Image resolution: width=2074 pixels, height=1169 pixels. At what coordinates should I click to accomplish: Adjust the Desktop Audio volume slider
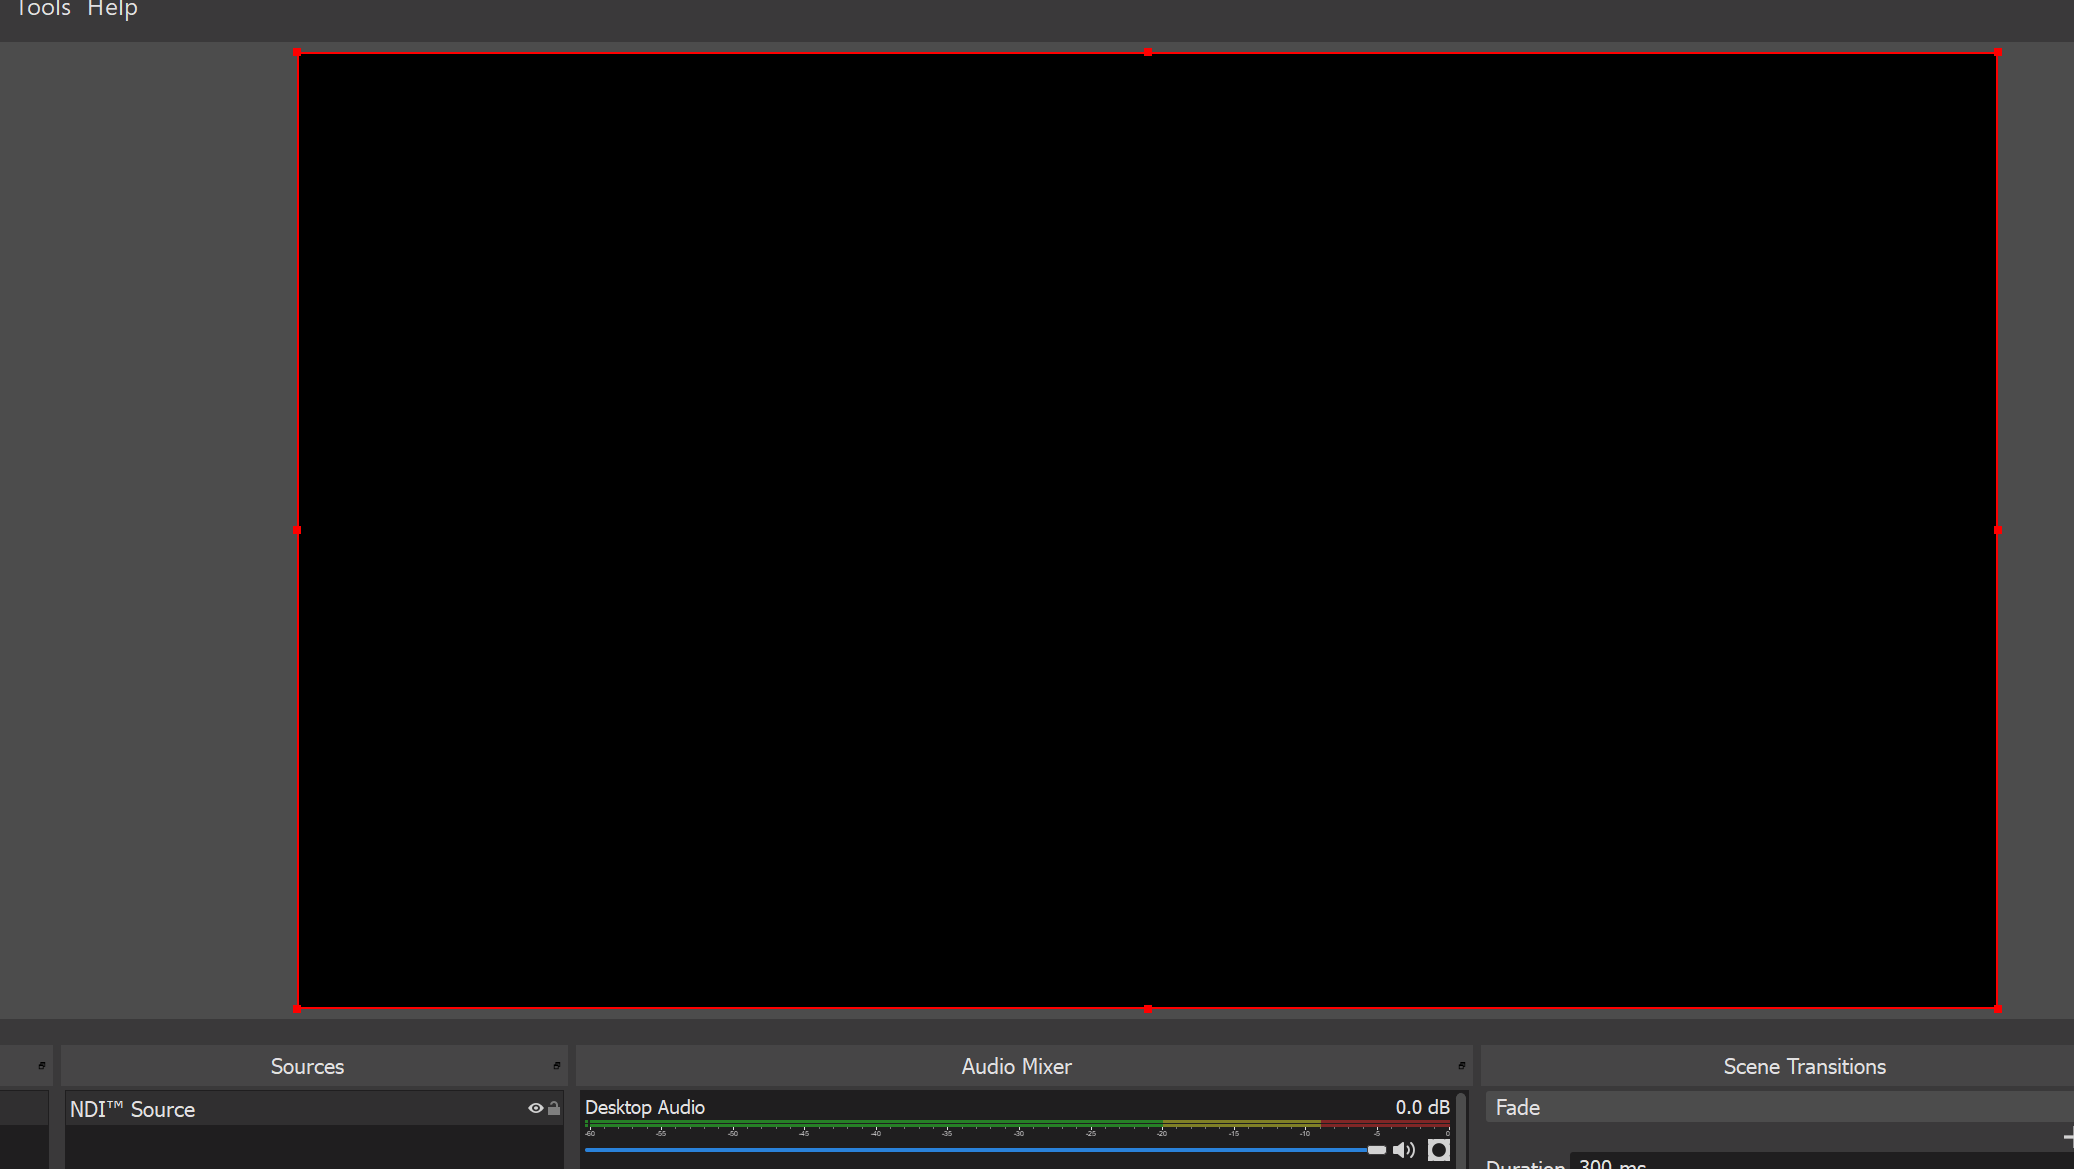click(1000, 1150)
